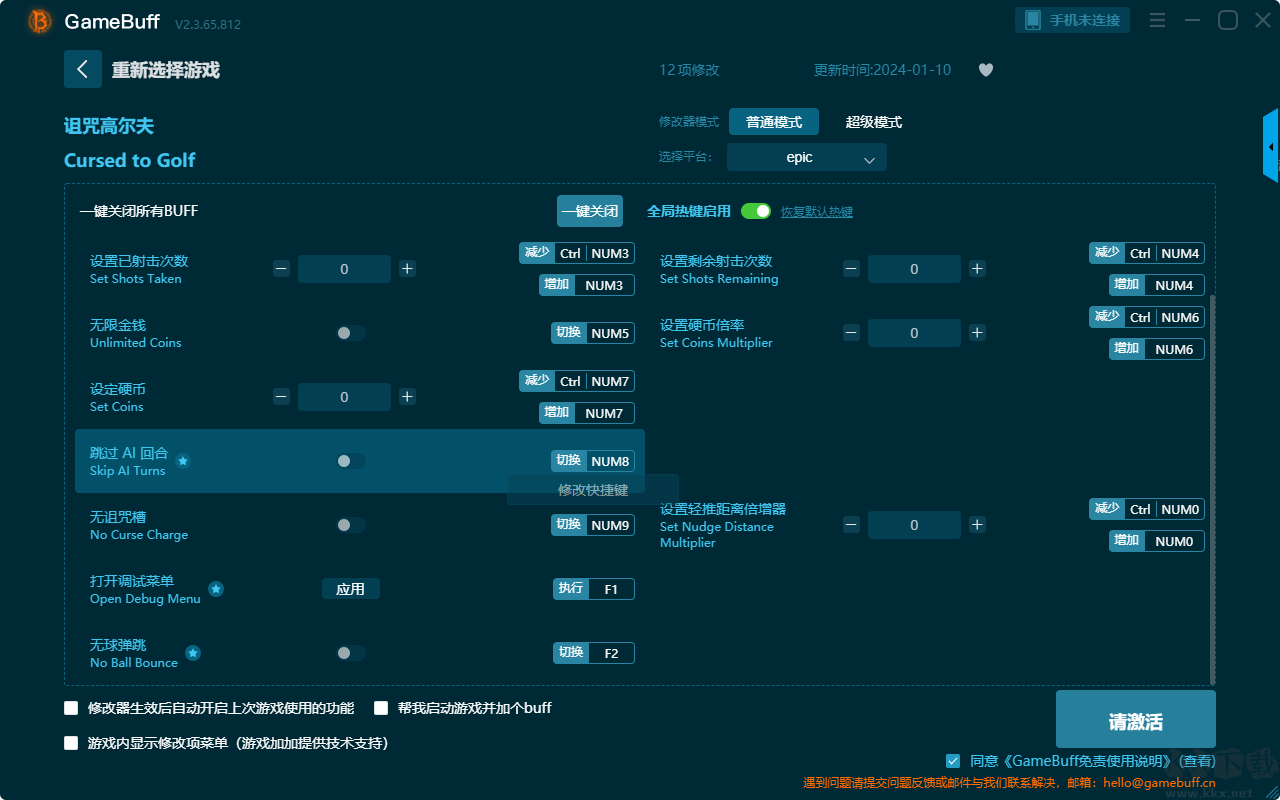The image size is (1280, 800).
Task: Click NUM7 increase hotkey button
Action: 587,413
